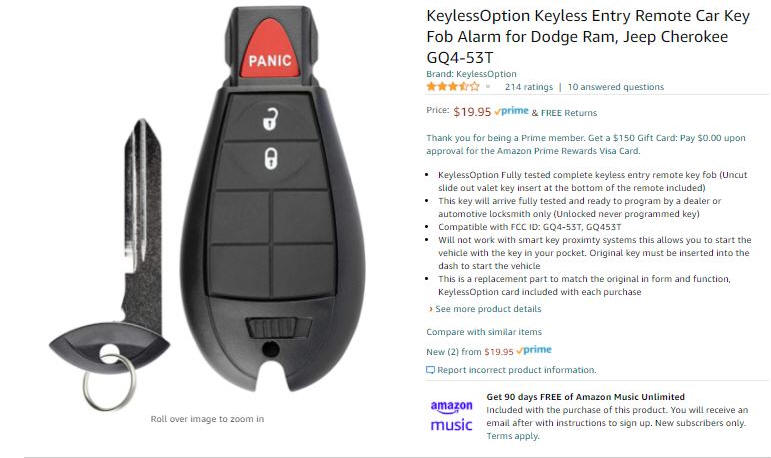This screenshot has height=458, width=771.
Task: Report incorrect product information
Action: (x=516, y=370)
